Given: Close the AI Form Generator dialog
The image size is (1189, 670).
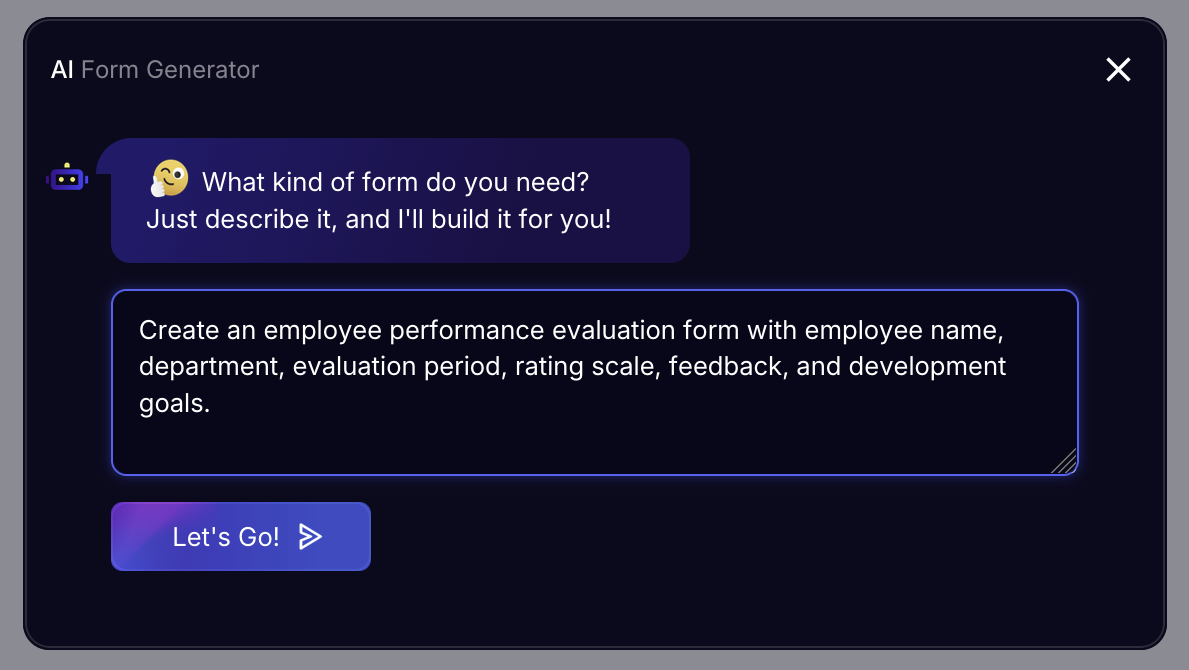Looking at the screenshot, I should [x=1117, y=69].
